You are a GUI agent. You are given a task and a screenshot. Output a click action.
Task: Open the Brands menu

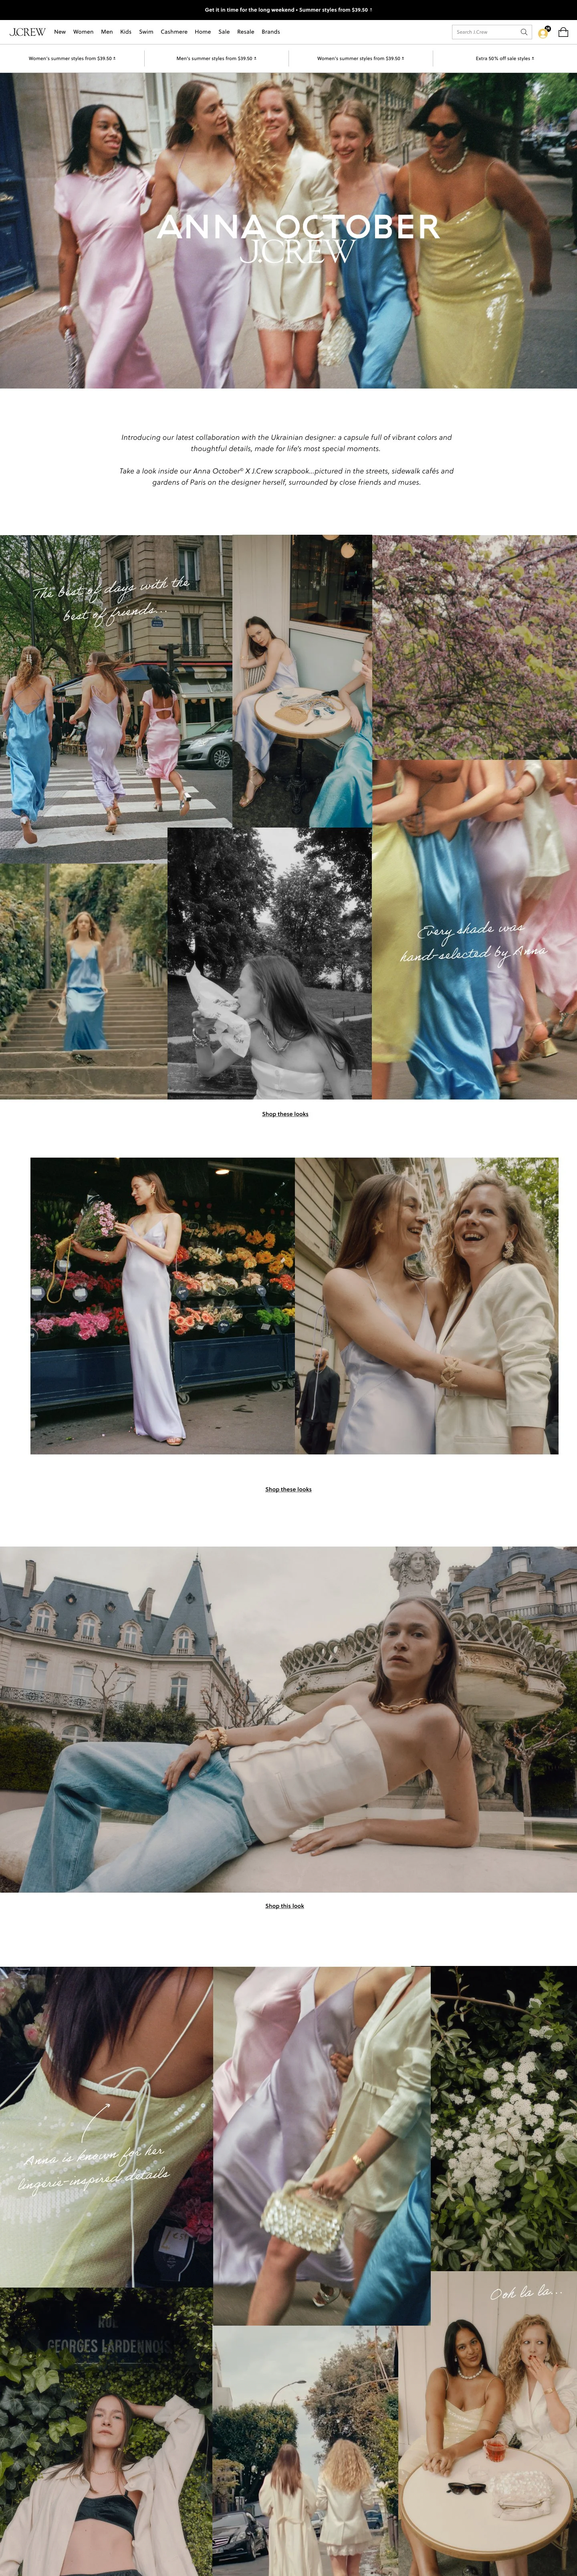(271, 32)
